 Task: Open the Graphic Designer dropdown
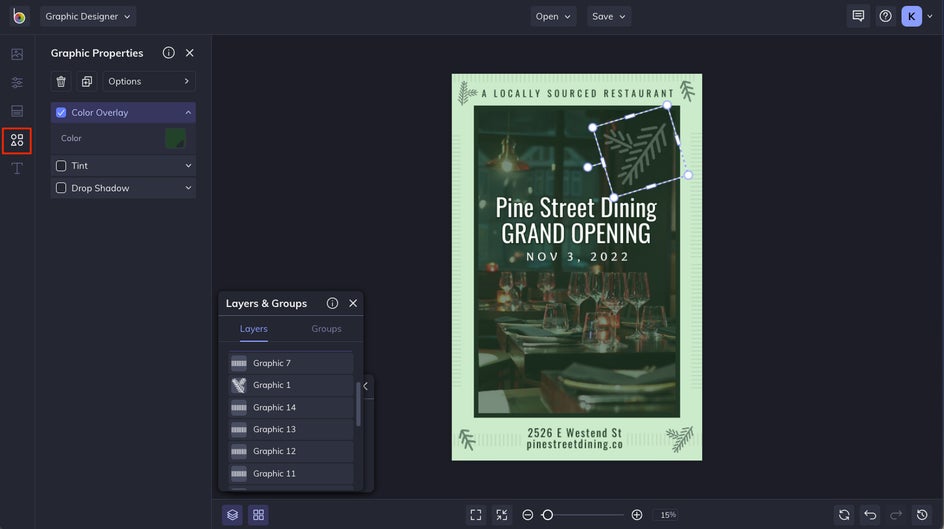[x=88, y=16]
